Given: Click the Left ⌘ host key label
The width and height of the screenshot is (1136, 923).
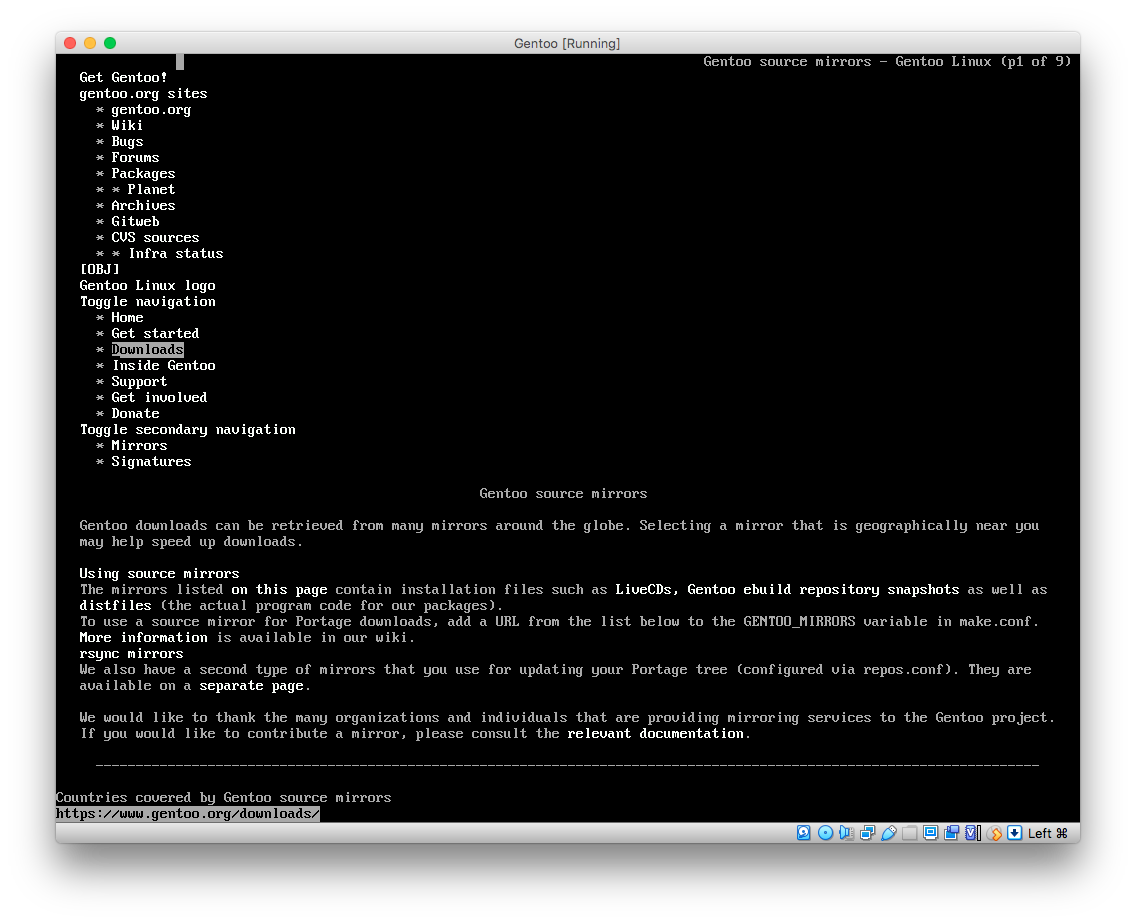Looking at the screenshot, I should [1048, 833].
